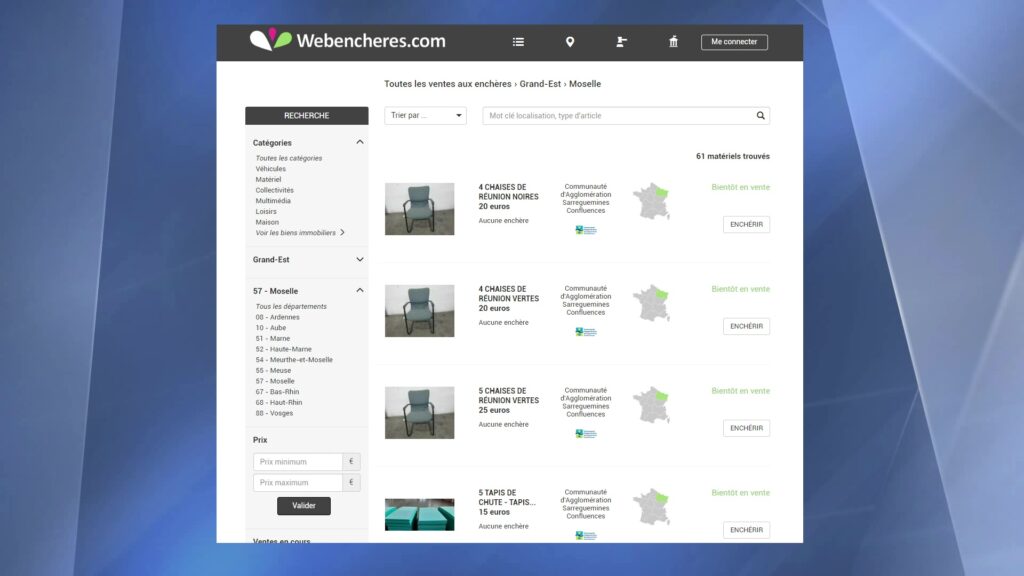1024x576 pixels.
Task: Click the Webencheres.com logo
Action: coord(347,40)
